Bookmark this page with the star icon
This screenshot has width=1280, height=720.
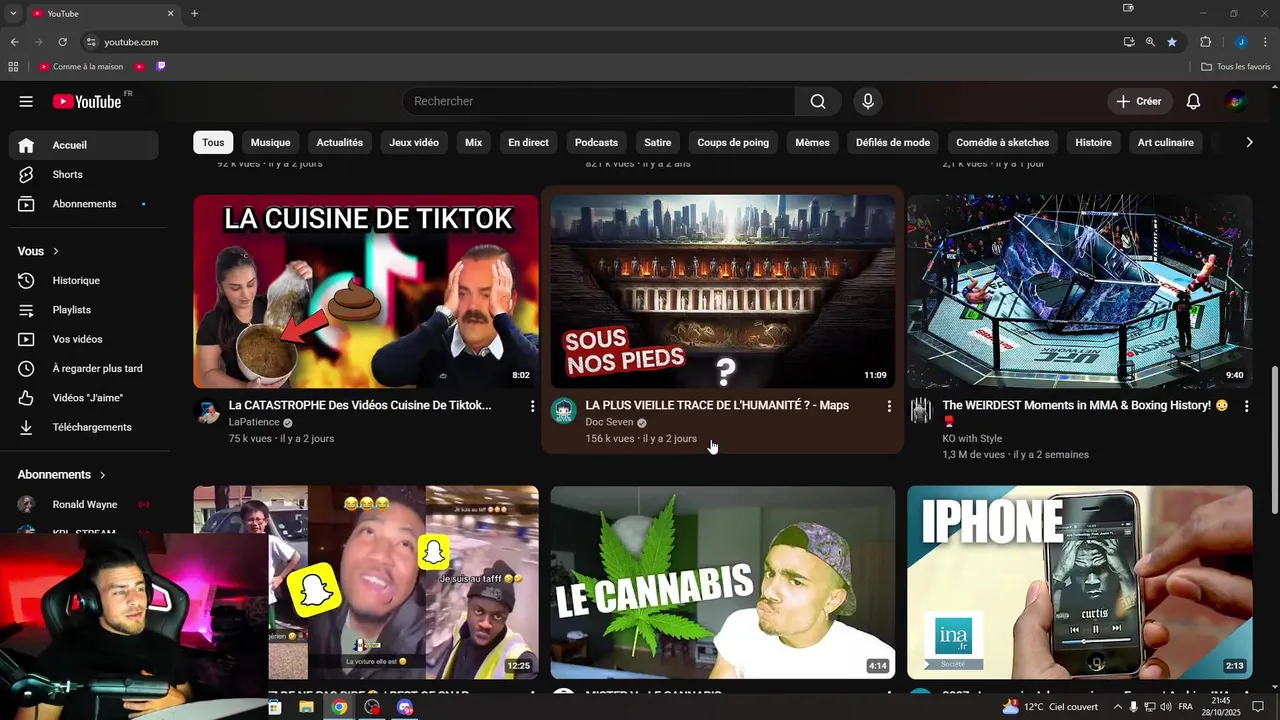1172,42
